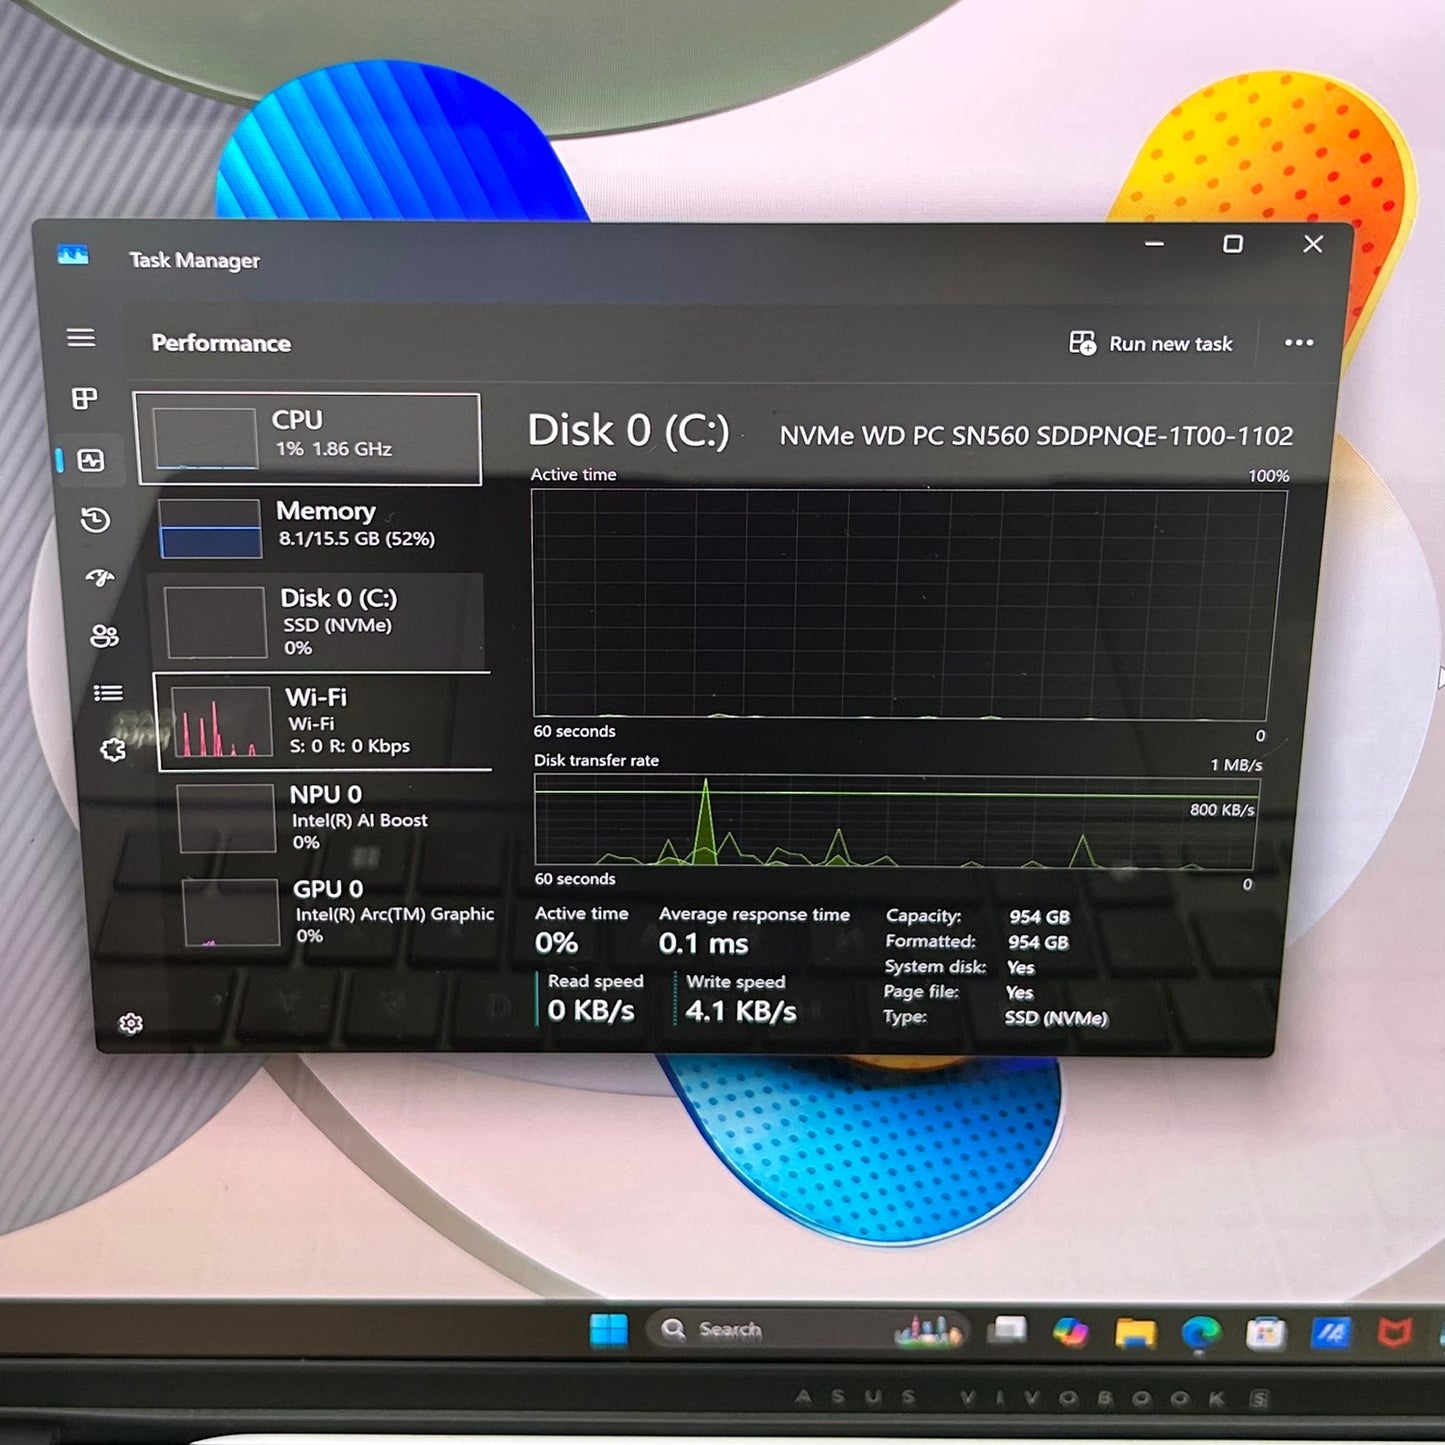Open the Windows Start button
The height and width of the screenshot is (1445, 1445).
(608, 1330)
